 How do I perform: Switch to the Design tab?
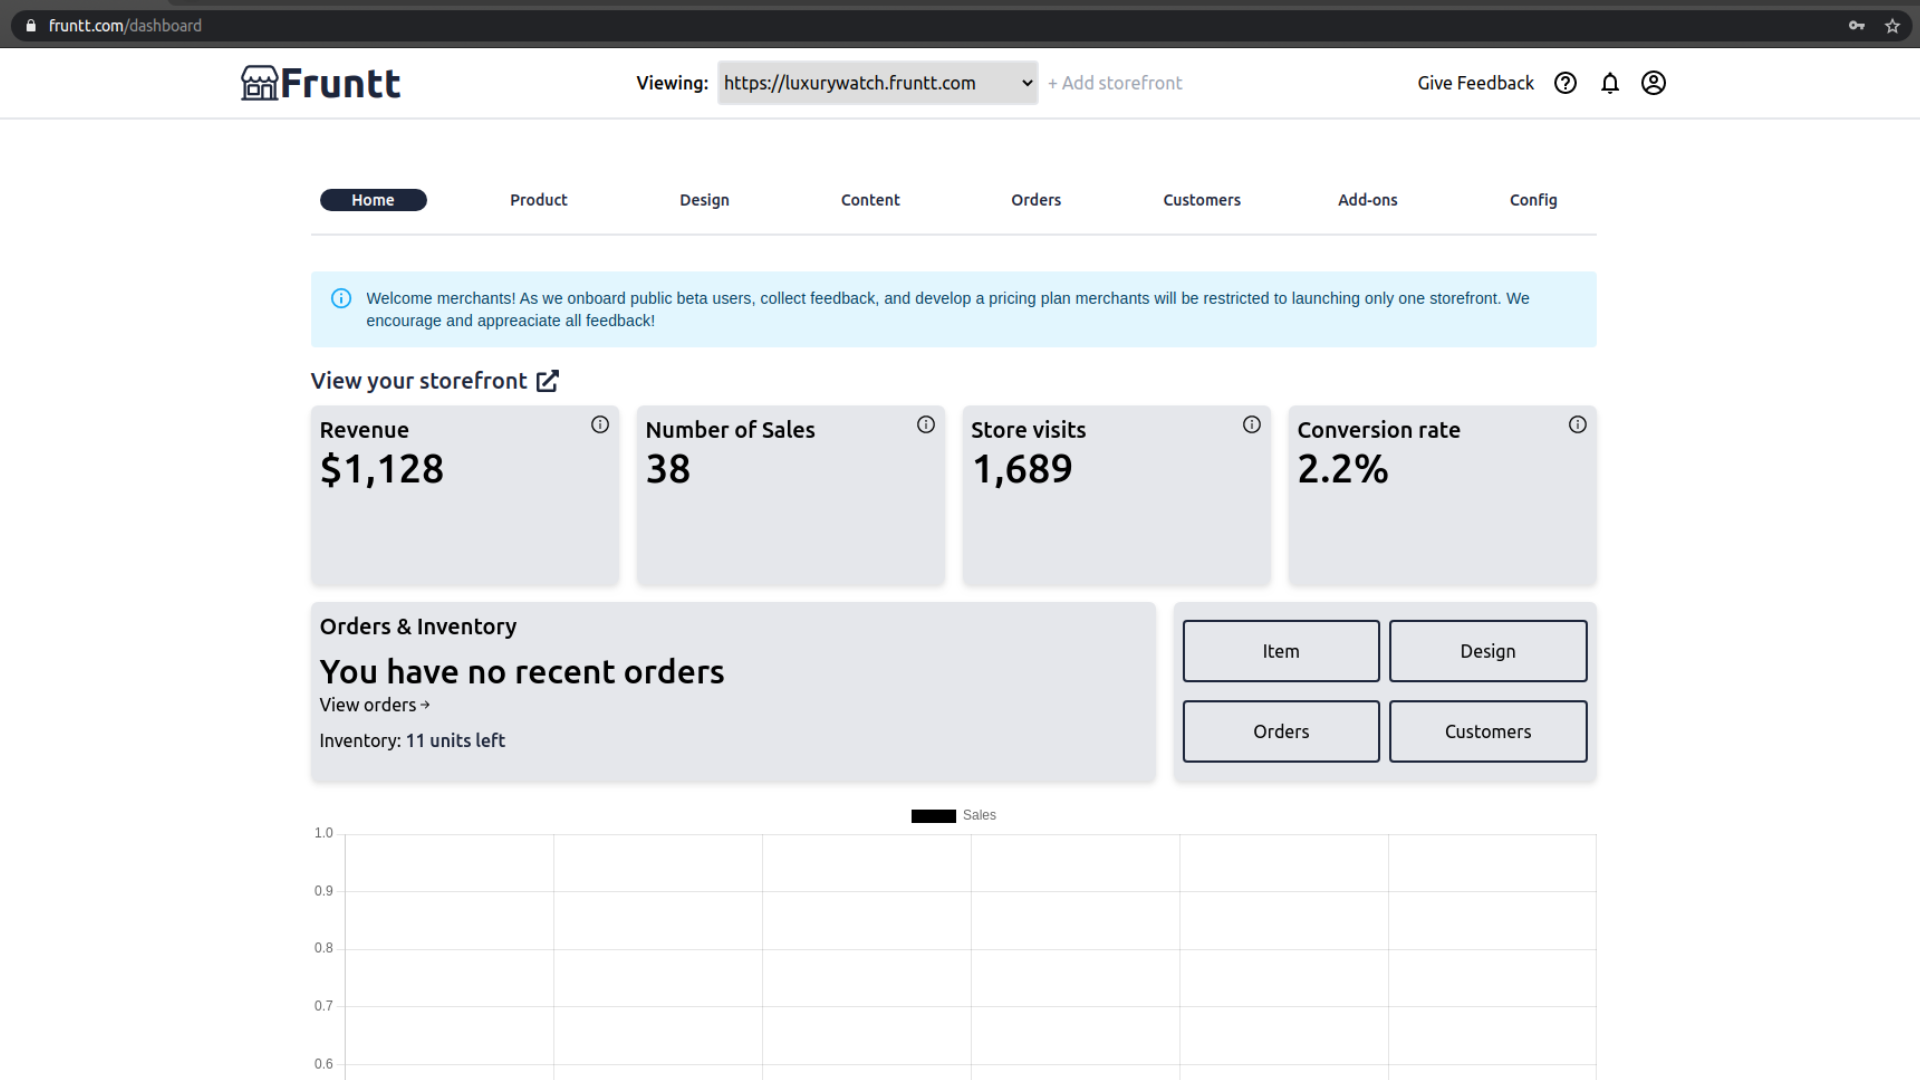coord(704,200)
